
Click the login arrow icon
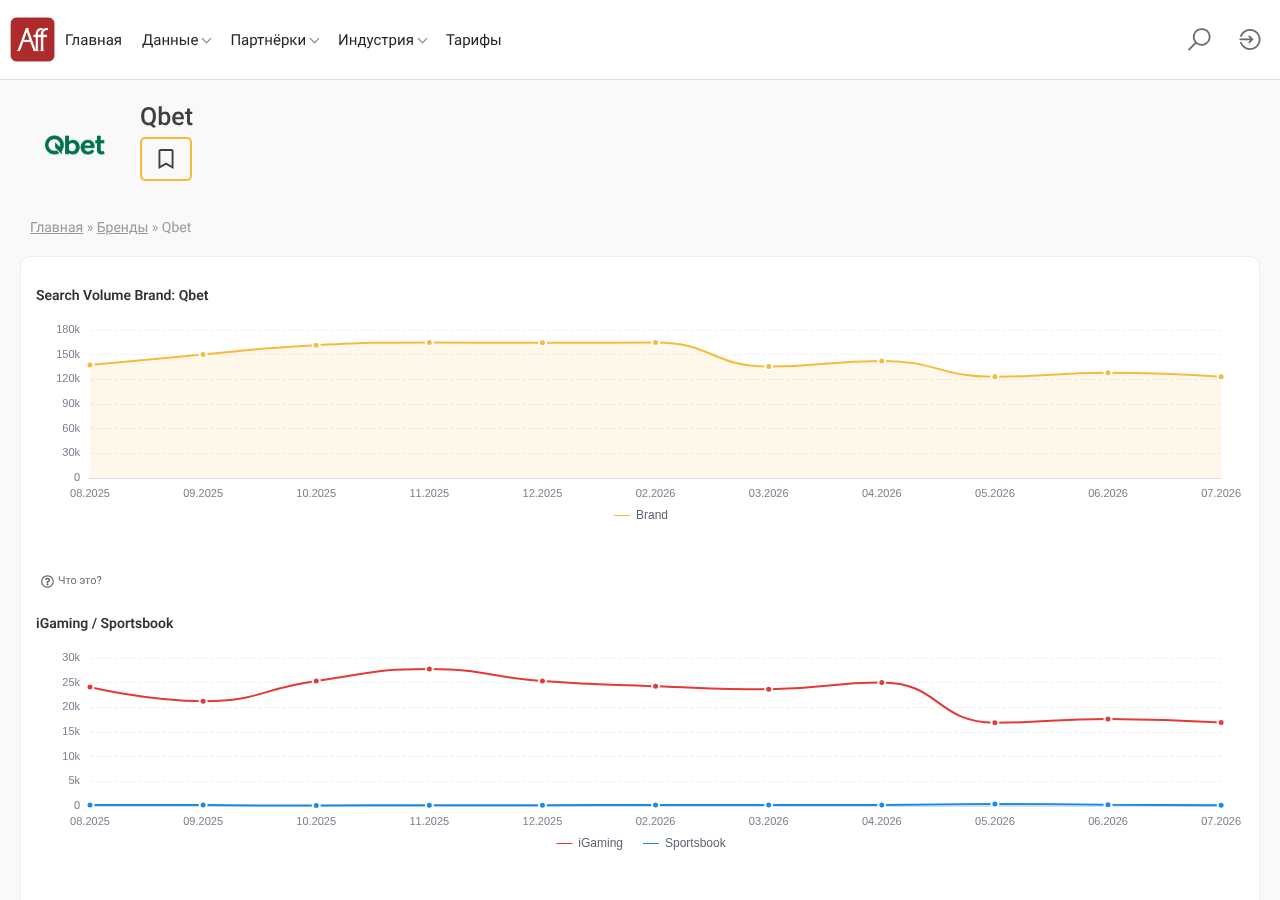tap(1250, 40)
